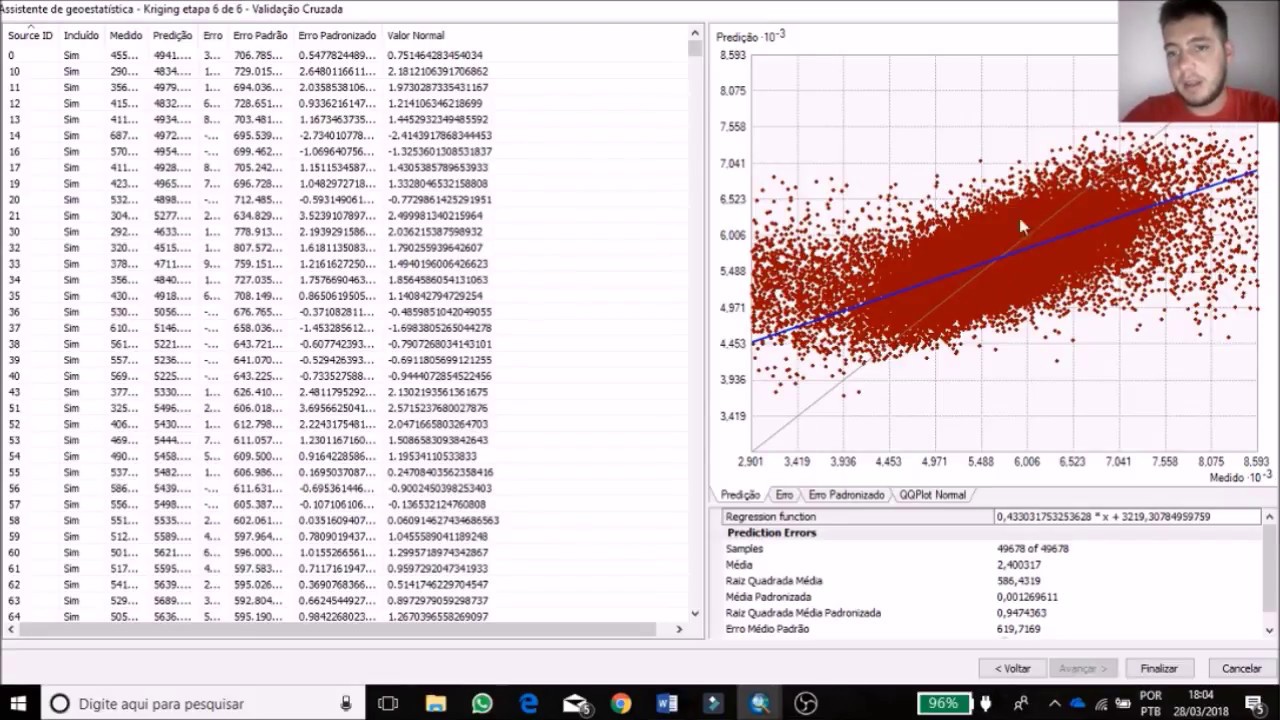Open the Mail app from the taskbar
Screen dimensions: 1280x720
[575, 704]
